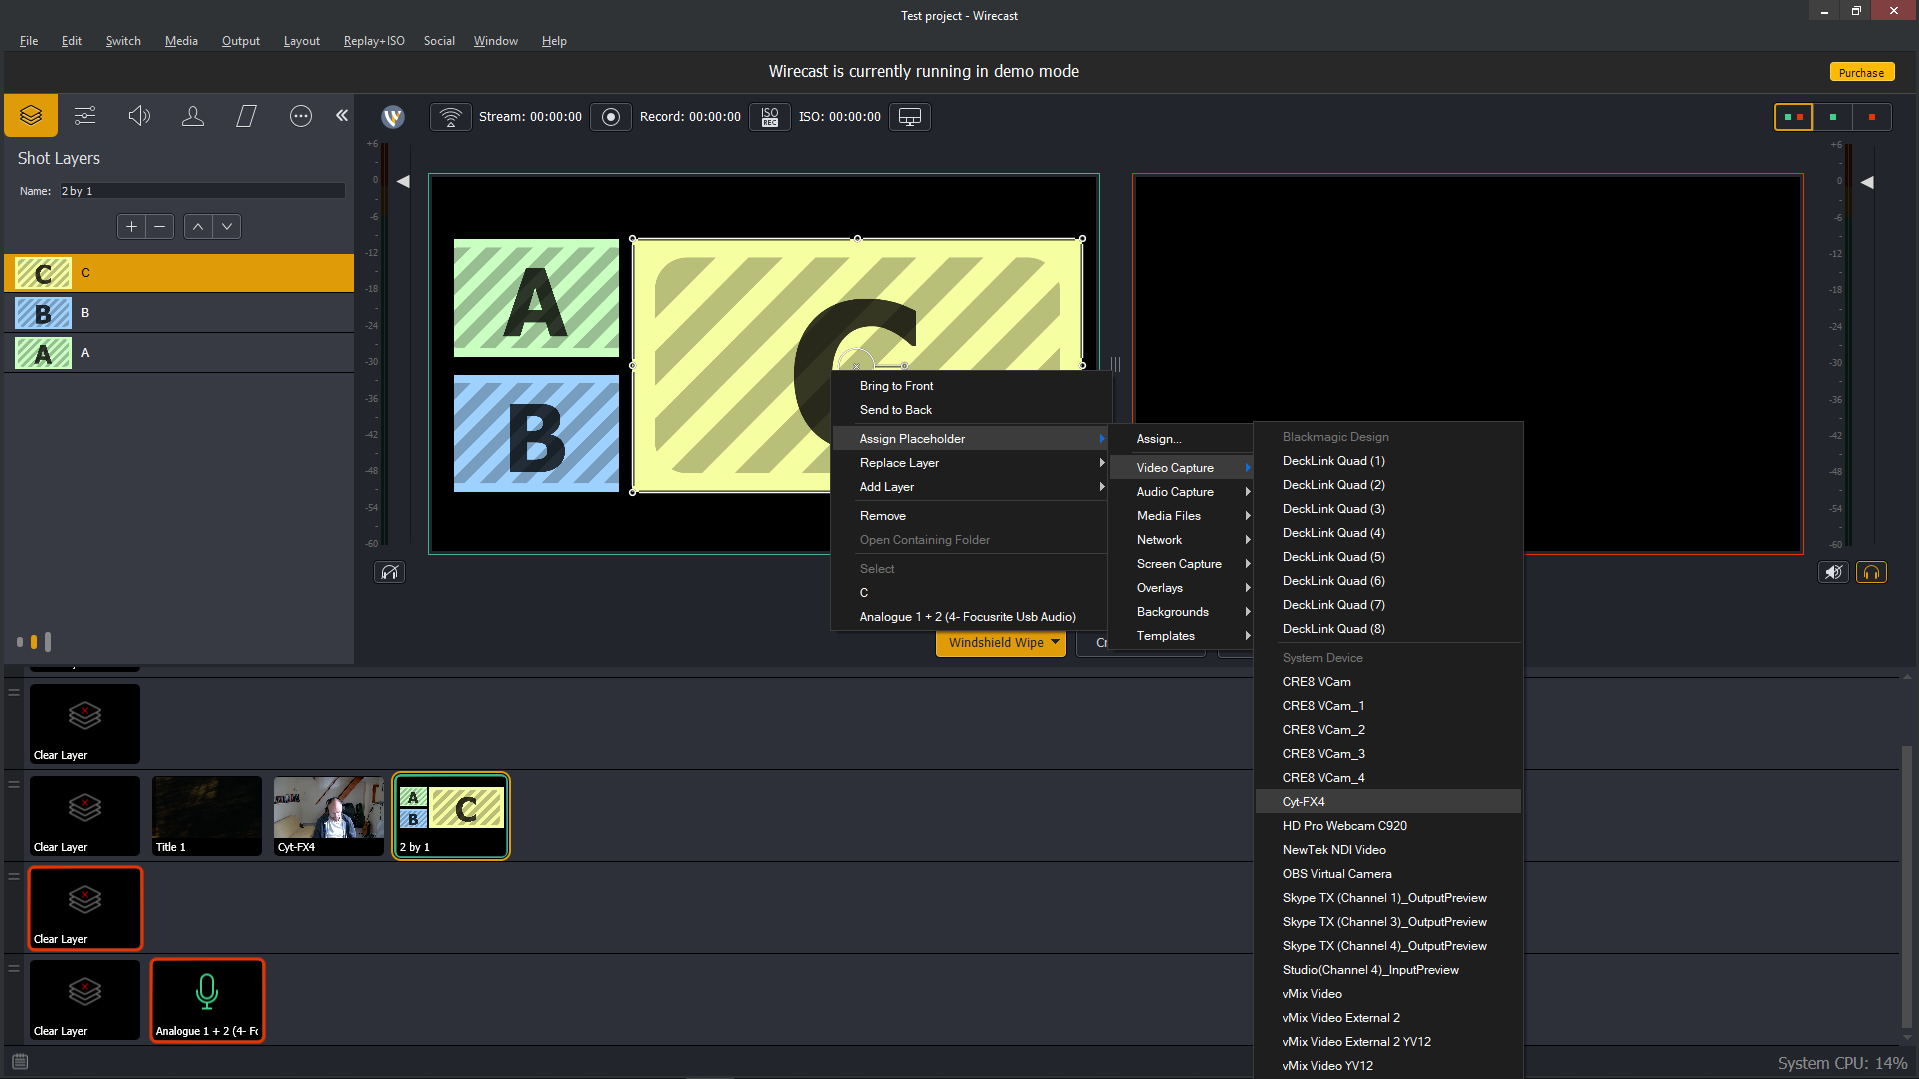Expand the Add Layer submenu

pos(970,487)
